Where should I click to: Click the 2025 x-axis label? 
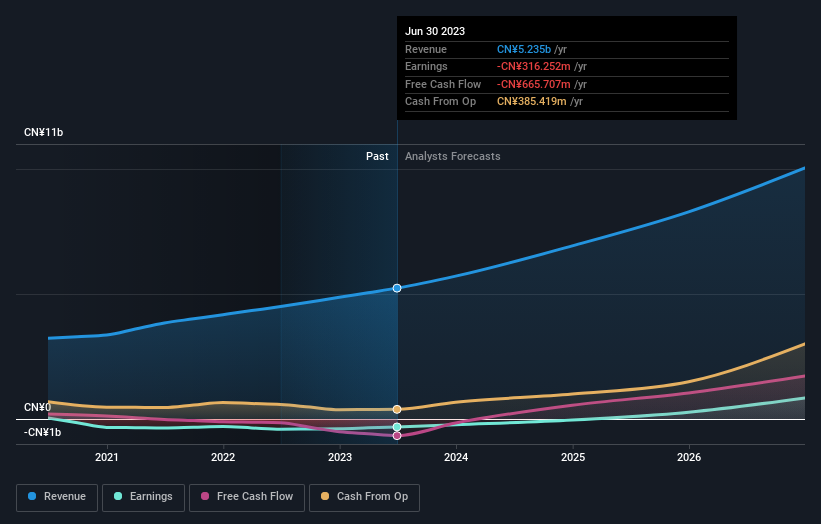pos(573,457)
